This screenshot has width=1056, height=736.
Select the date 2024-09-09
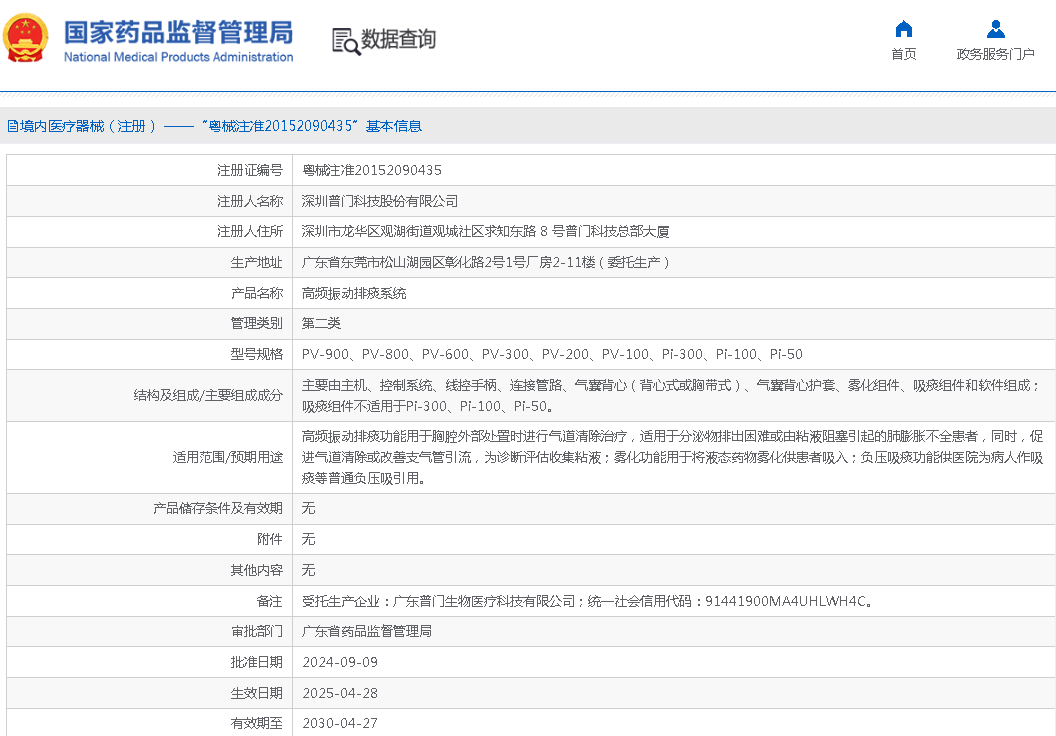[340, 663]
